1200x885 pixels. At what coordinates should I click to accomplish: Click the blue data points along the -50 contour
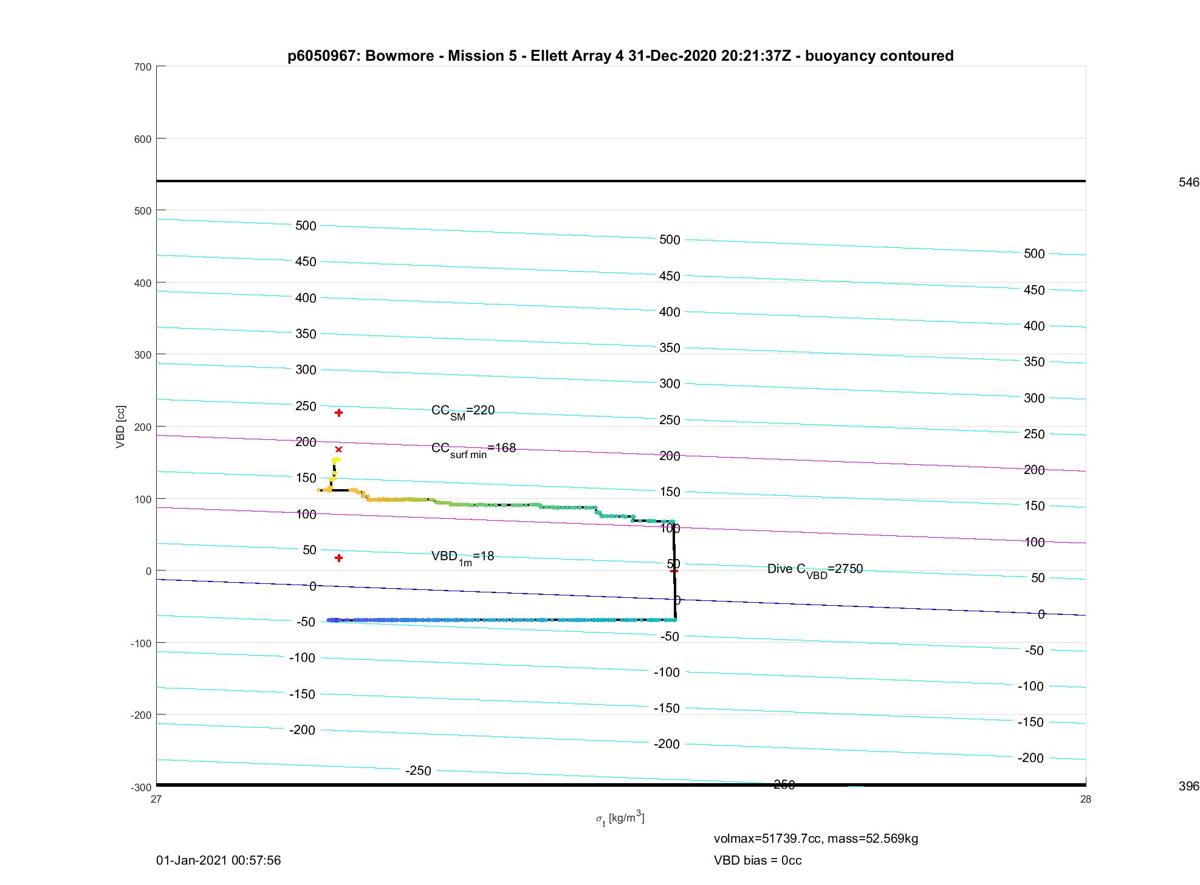pyautogui.click(x=500, y=620)
